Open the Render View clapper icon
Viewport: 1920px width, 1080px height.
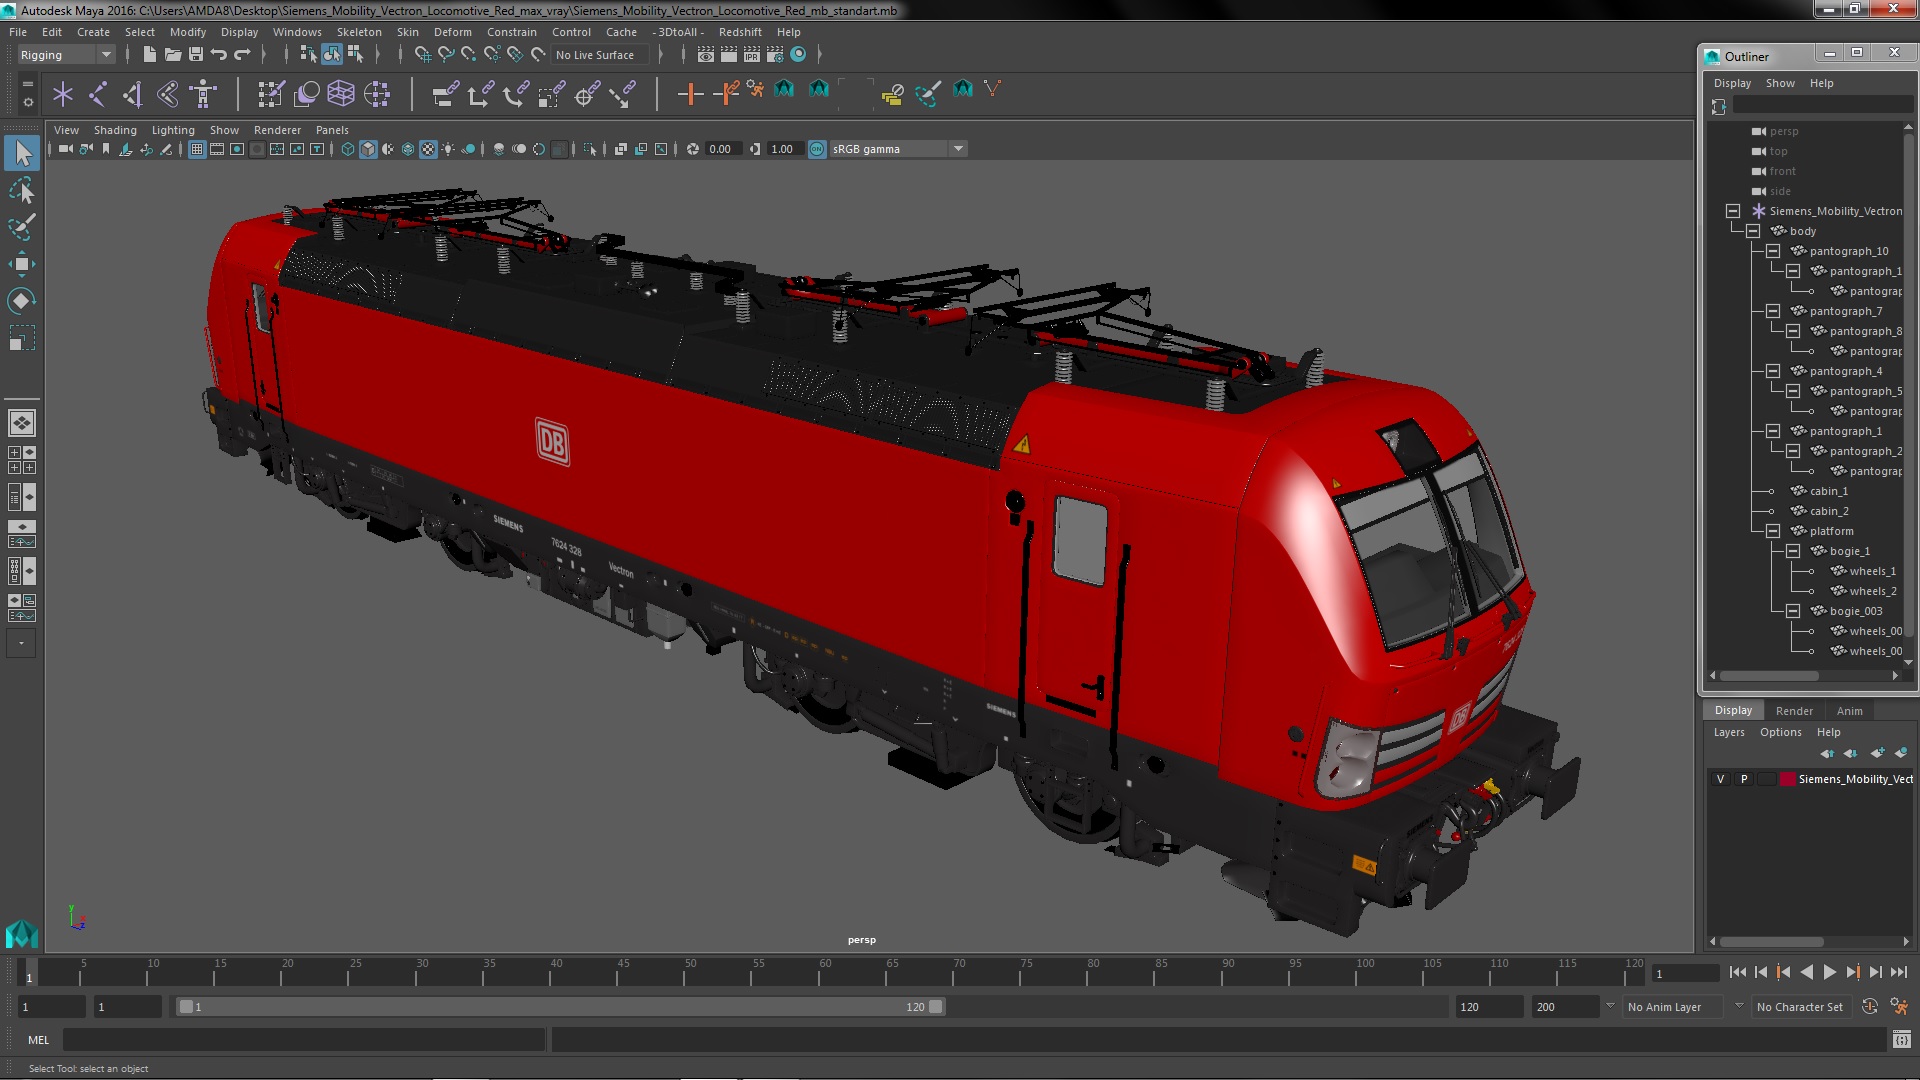coord(706,55)
